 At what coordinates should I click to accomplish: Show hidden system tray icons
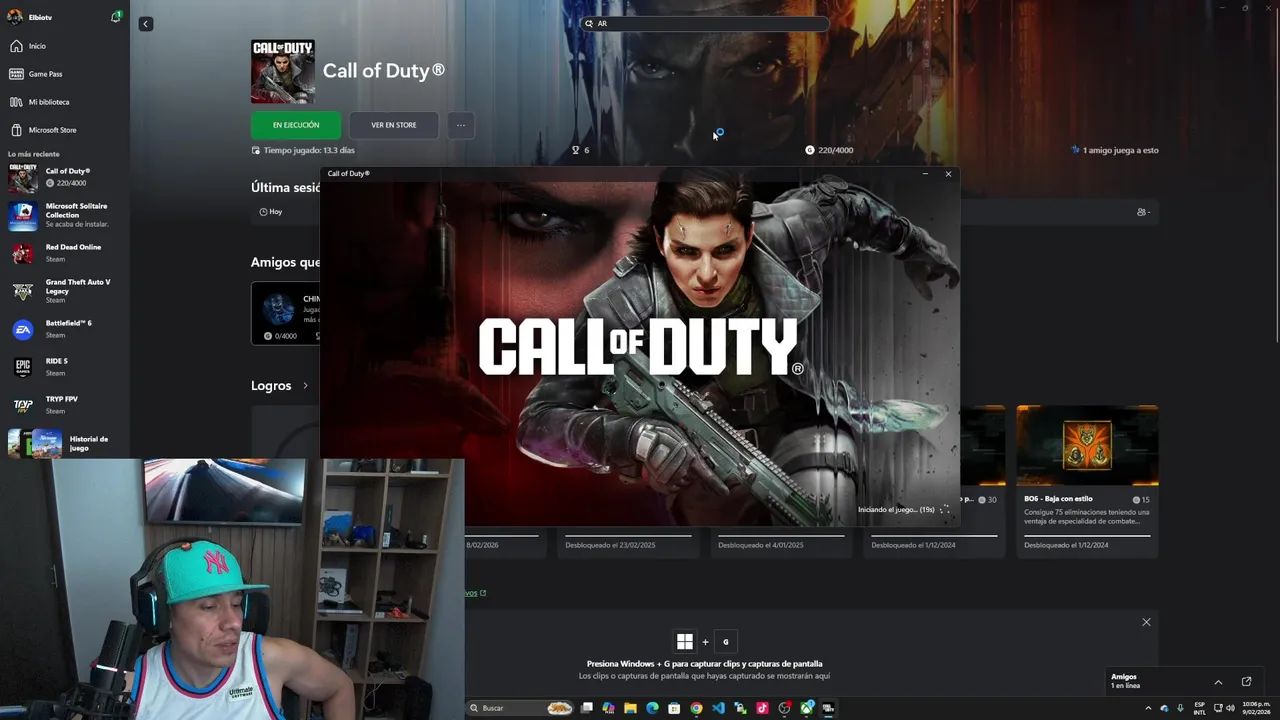click(x=1148, y=708)
